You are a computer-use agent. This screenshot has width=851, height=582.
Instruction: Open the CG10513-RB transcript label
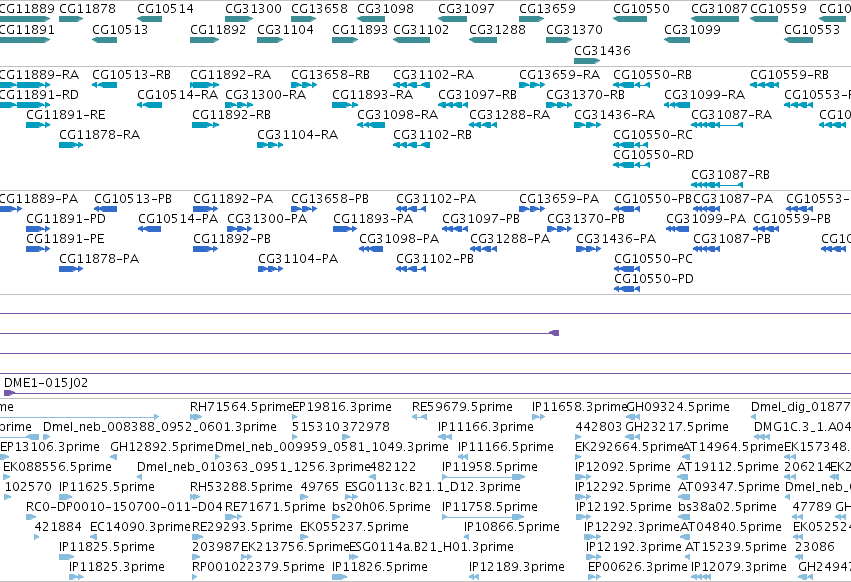pyautogui.click(x=131, y=74)
